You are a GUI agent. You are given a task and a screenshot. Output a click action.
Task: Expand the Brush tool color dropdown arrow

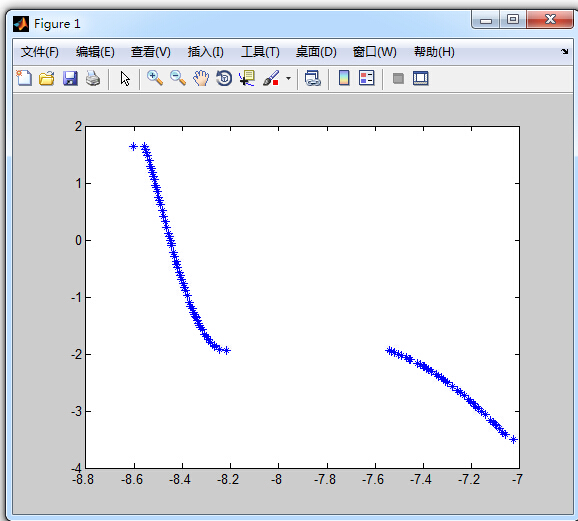[288, 78]
